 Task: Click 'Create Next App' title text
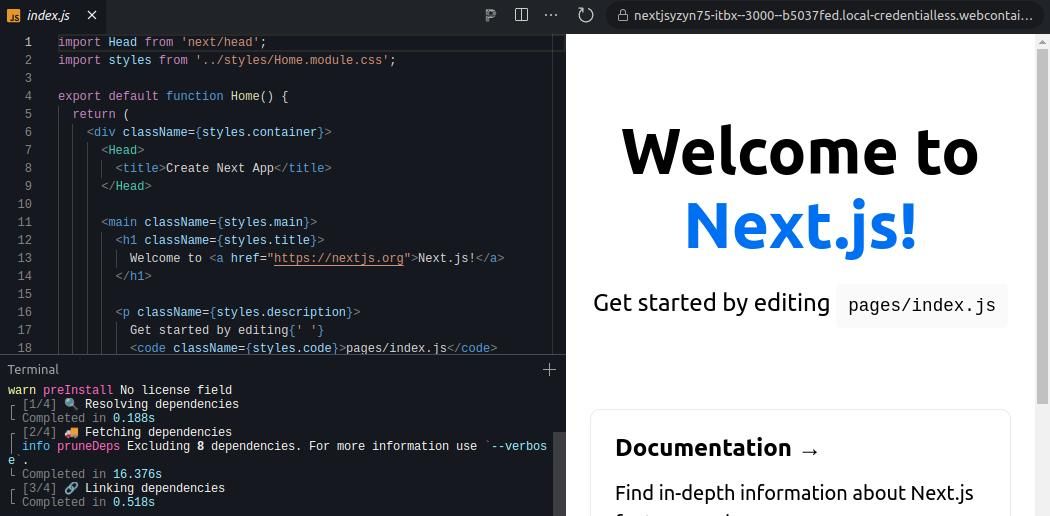[x=220, y=168]
